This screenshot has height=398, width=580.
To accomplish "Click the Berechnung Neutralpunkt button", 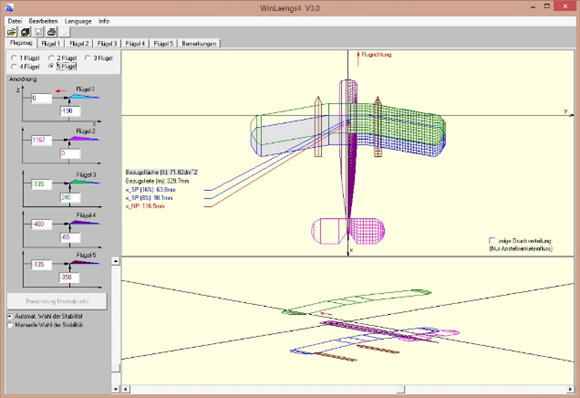I will pos(57,301).
